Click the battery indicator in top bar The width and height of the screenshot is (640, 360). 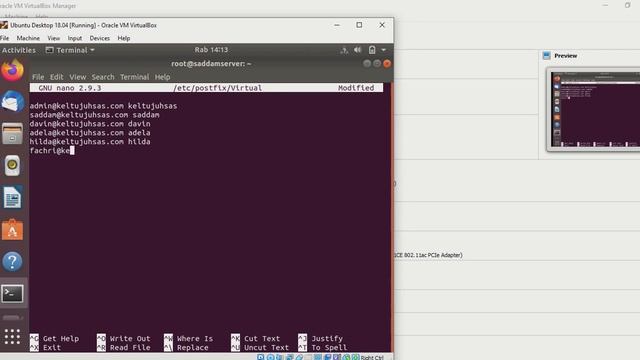372,50
